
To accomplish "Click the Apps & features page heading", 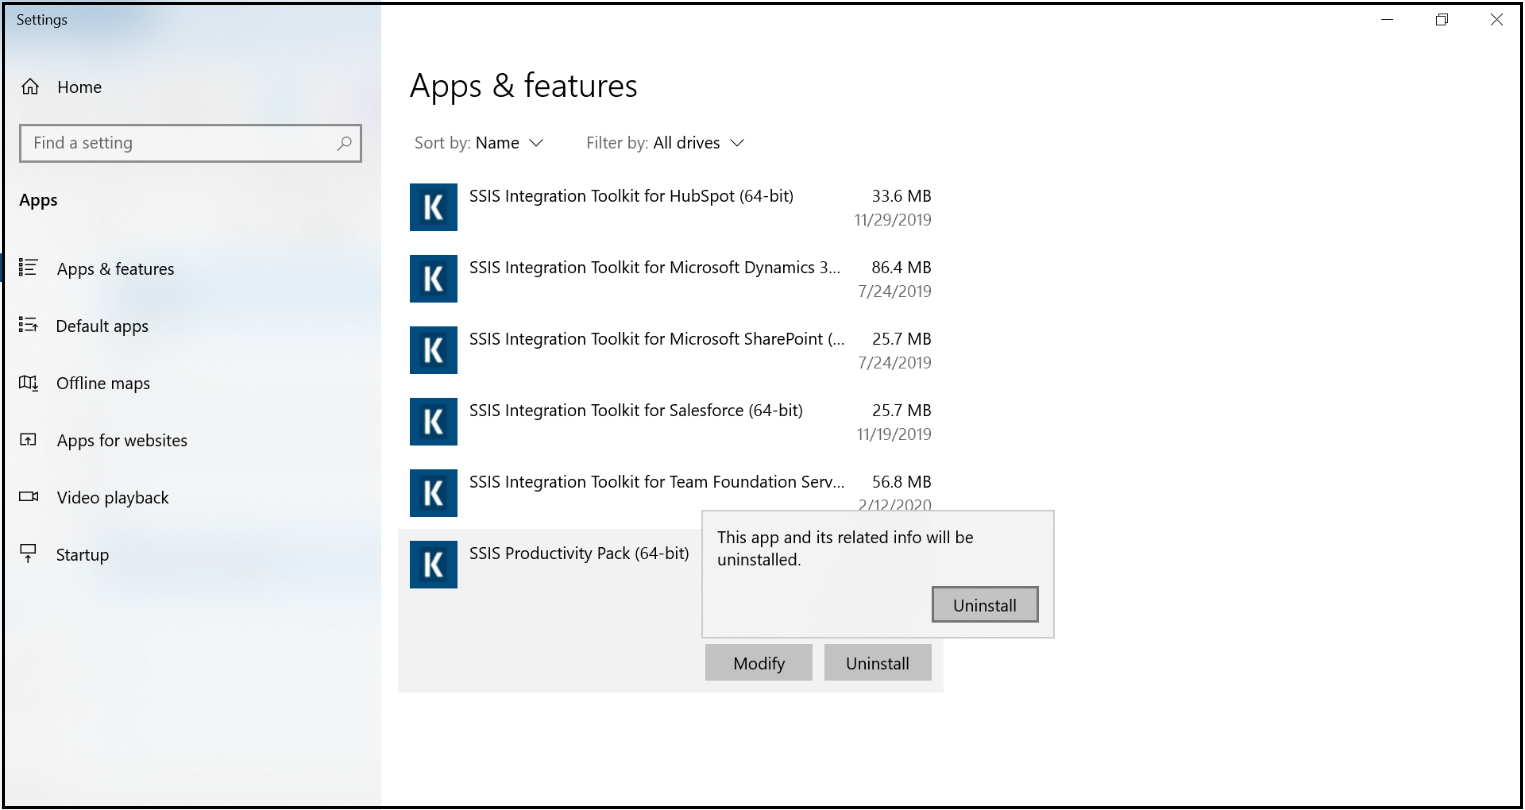I will click(x=524, y=87).
